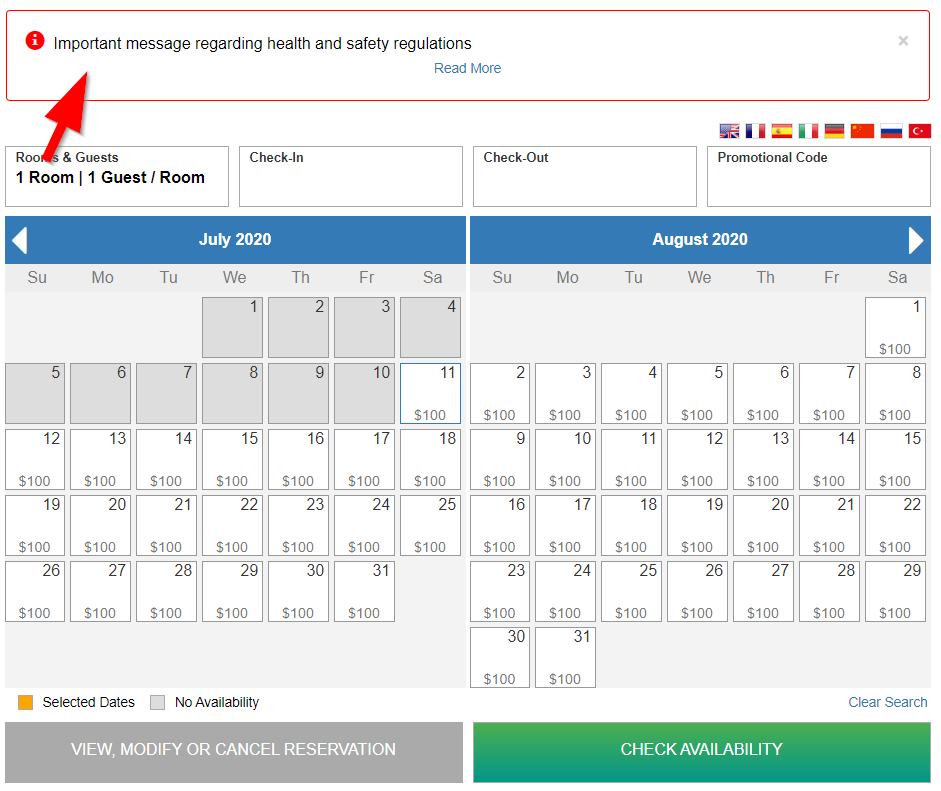The width and height of the screenshot is (941, 791).
Task: Advance to next month with right arrow
Action: pos(916,240)
